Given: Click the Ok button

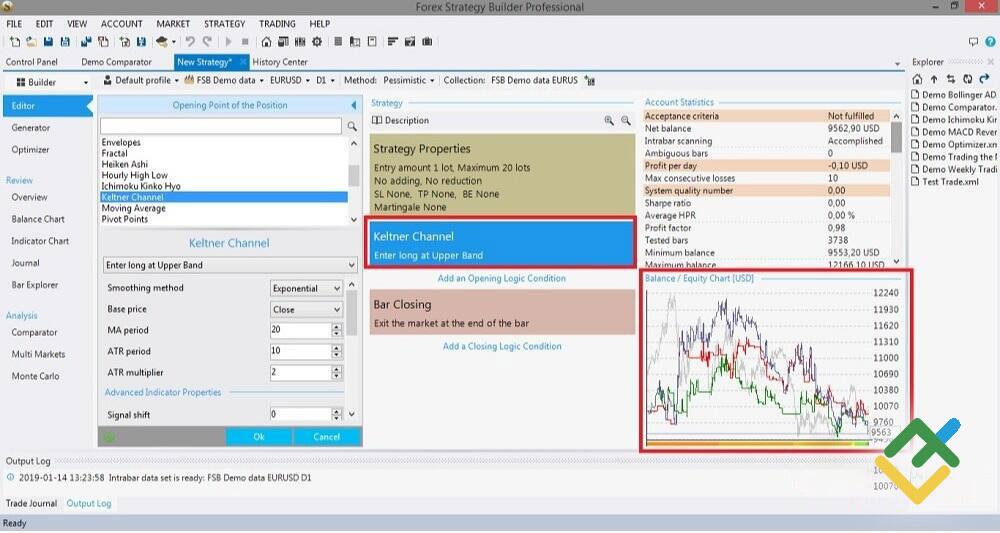Looking at the screenshot, I should click(259, 437).
